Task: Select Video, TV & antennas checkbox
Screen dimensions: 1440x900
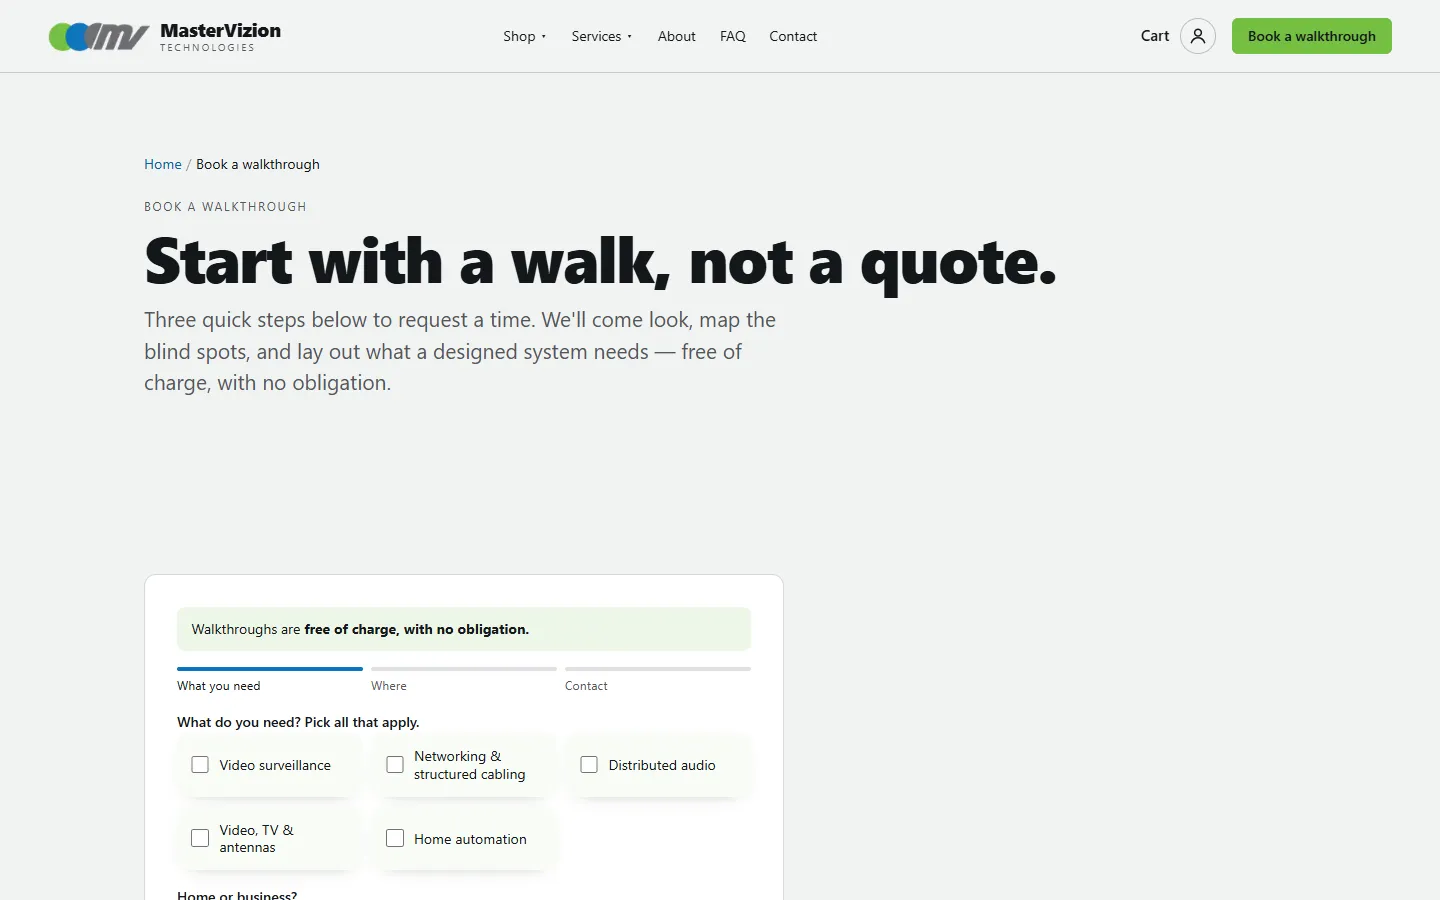Action: [x=200, y=838]
